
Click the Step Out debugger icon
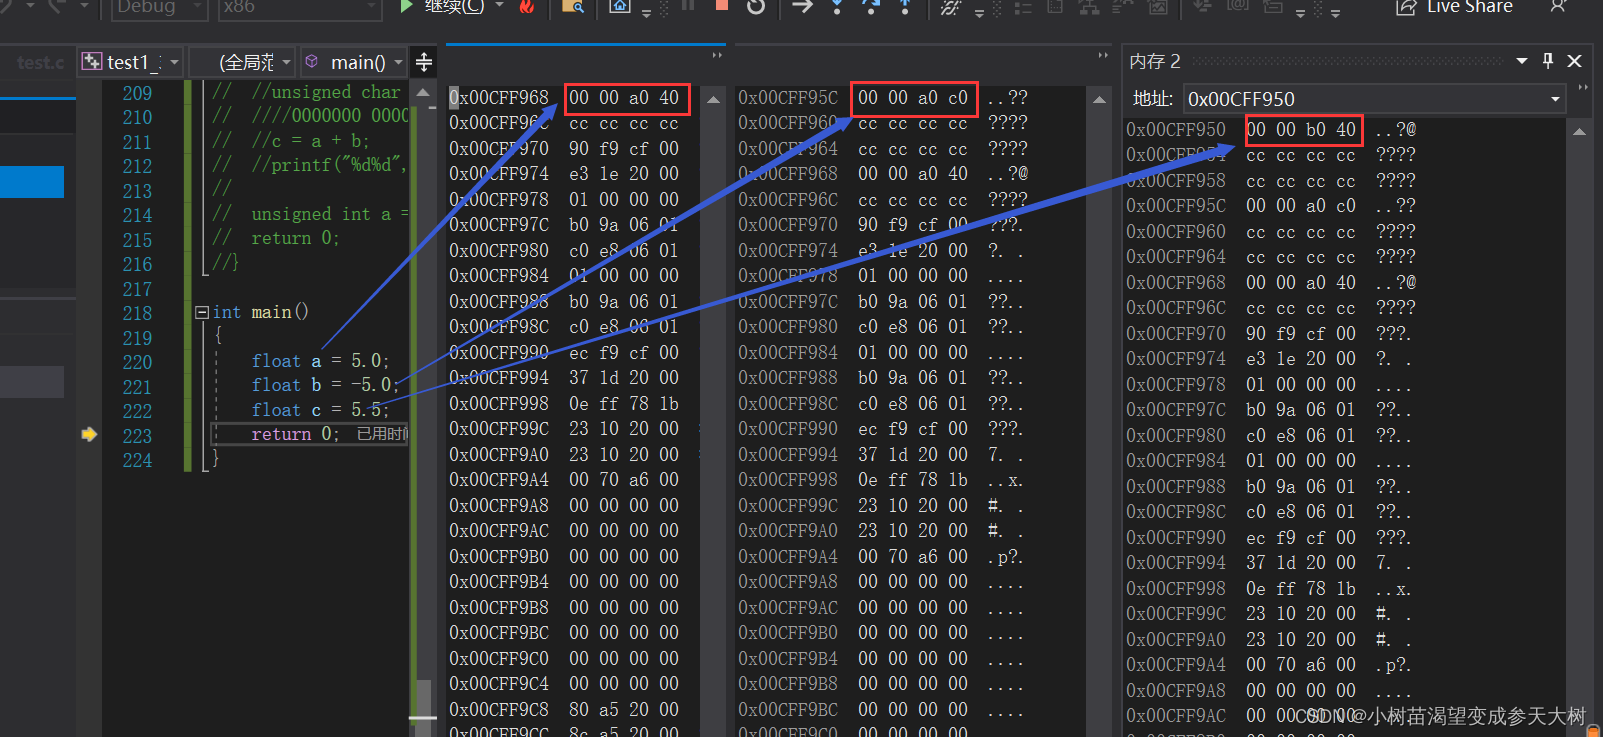904,7
